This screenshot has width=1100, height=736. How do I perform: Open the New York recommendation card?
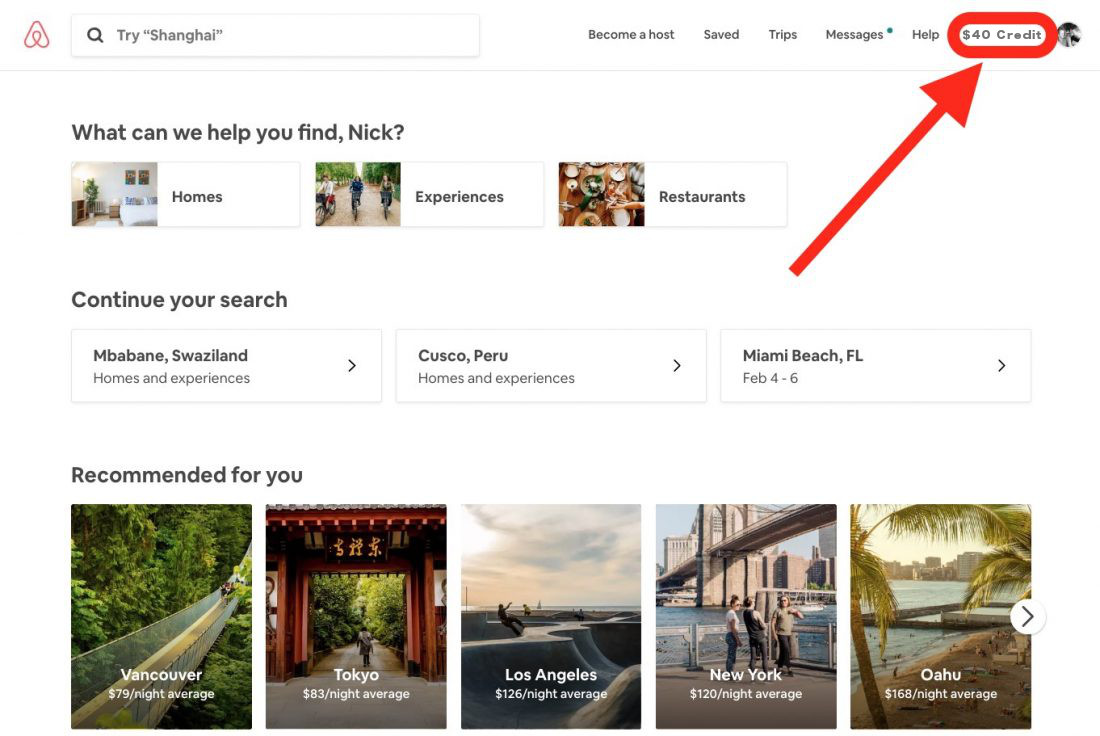pyautogui.click(x=746, y=616)
